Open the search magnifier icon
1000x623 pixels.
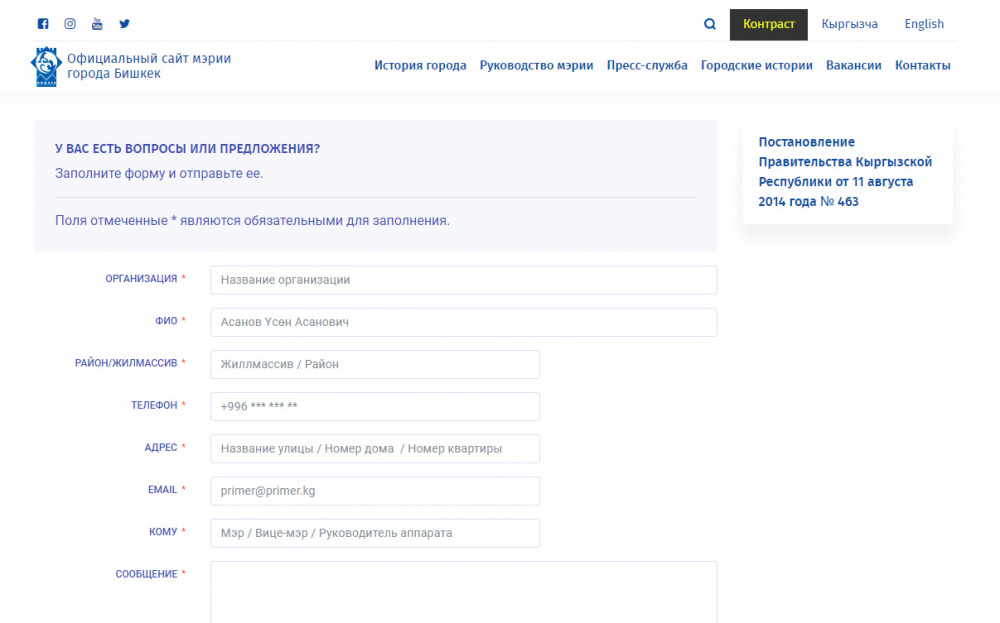[x=709, y=23]
